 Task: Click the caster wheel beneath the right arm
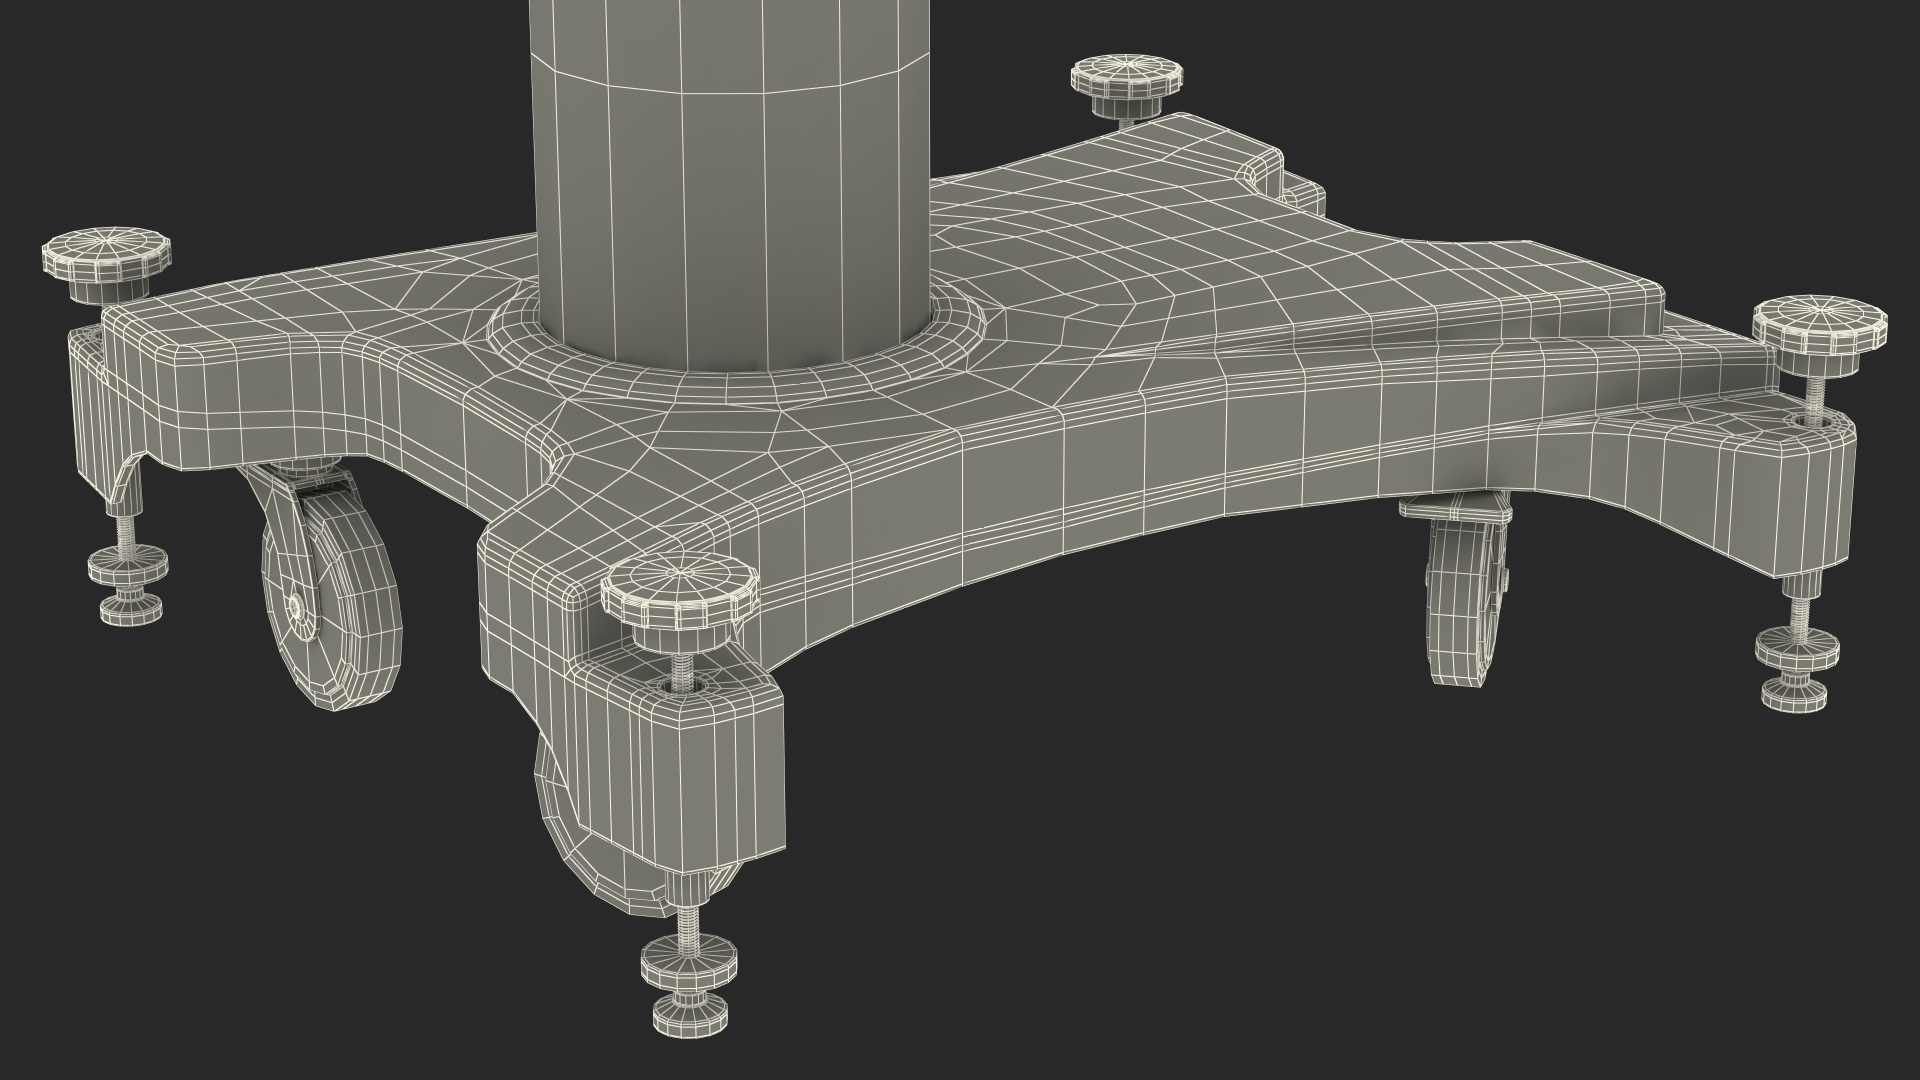1467,604
